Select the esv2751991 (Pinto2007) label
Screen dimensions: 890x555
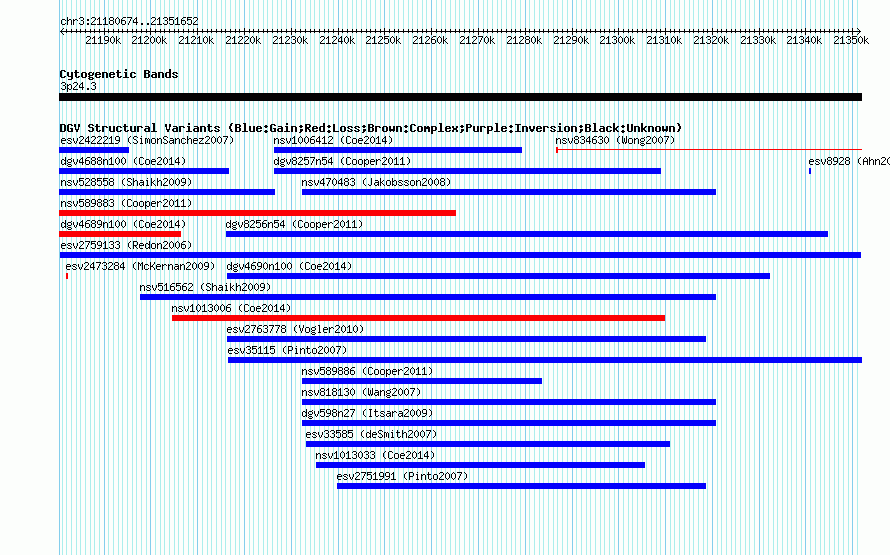coord(402,476)
